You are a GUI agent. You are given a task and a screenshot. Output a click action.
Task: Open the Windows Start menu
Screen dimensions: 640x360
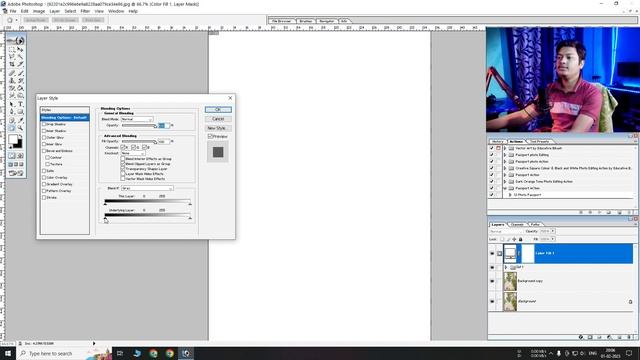pos(8,353)
